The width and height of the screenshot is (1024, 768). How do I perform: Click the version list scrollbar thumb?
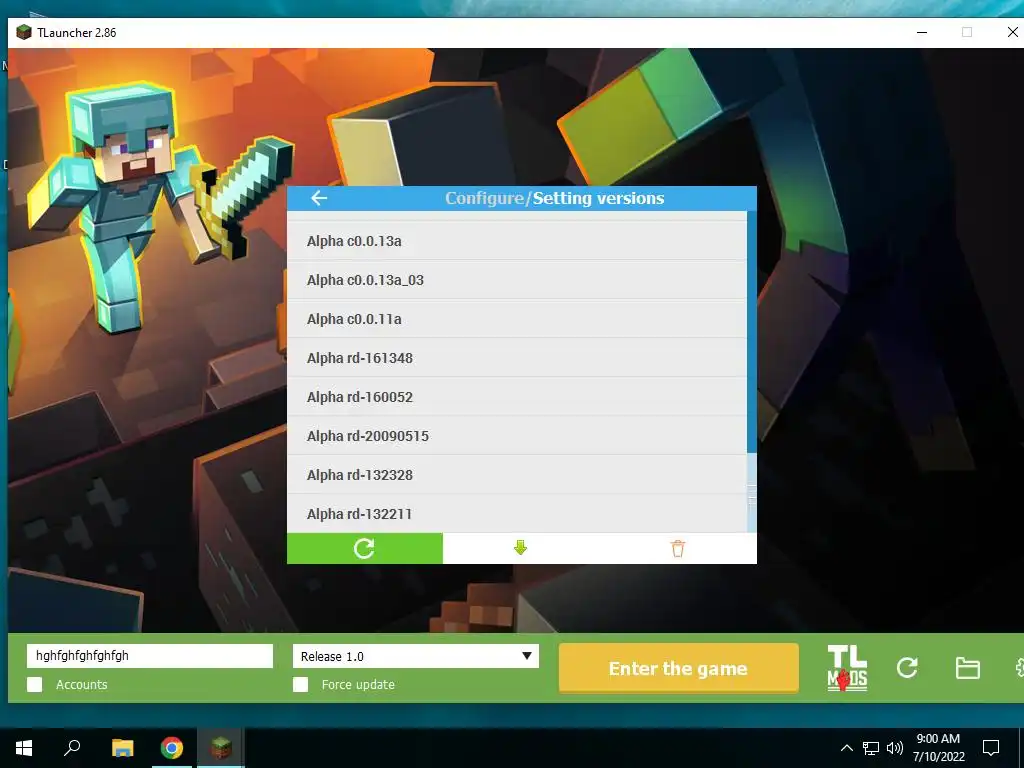752,493
